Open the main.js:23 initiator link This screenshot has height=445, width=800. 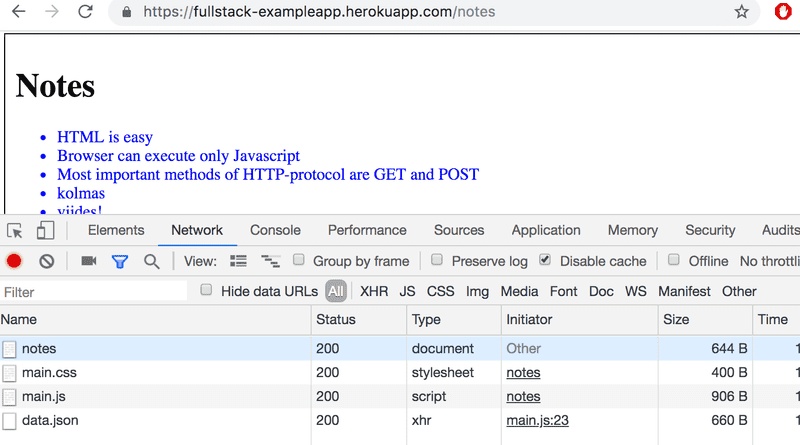tap(537, 421)
